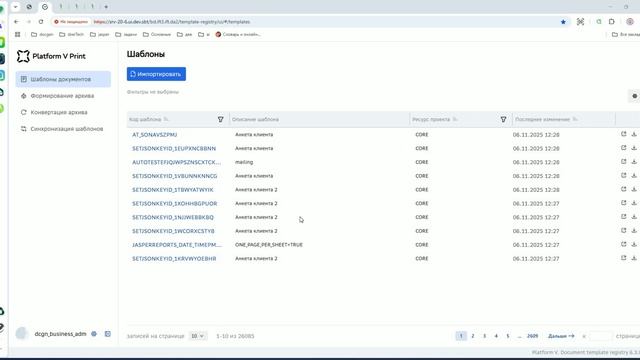Click the open icon in SETJSONKEYID_1XOHHBGPUOR row
Screen dimensions: 640x360
click(623, 203)
